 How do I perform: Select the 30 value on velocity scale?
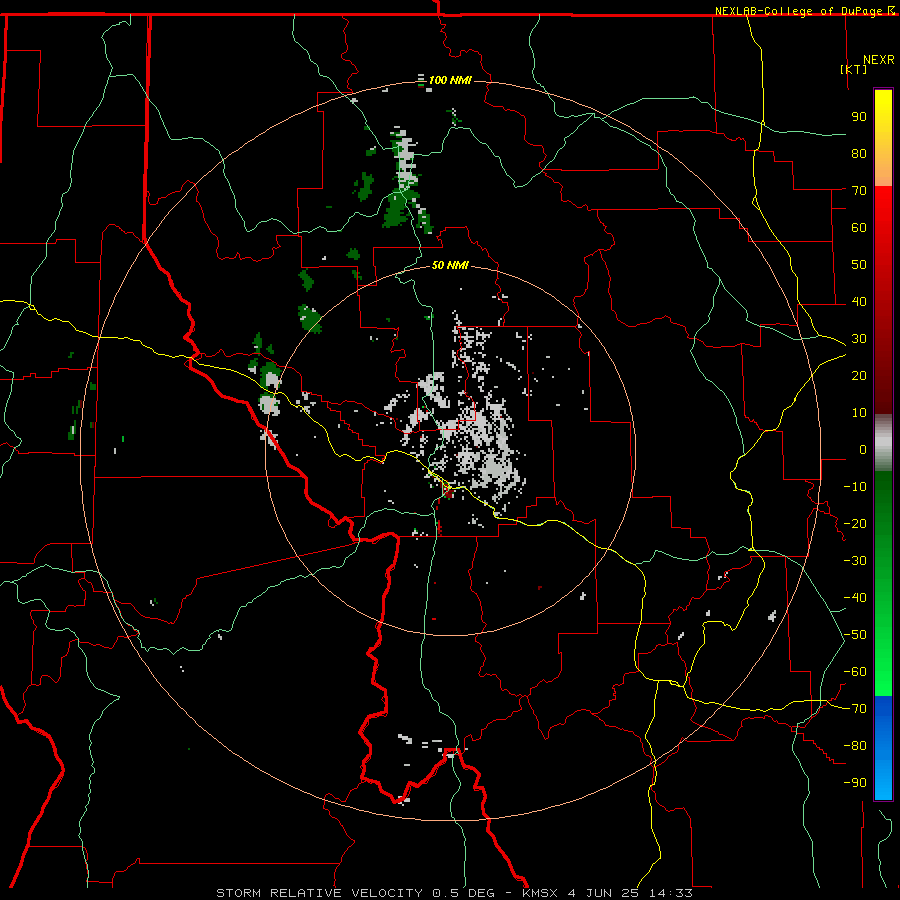click(859, 339)
